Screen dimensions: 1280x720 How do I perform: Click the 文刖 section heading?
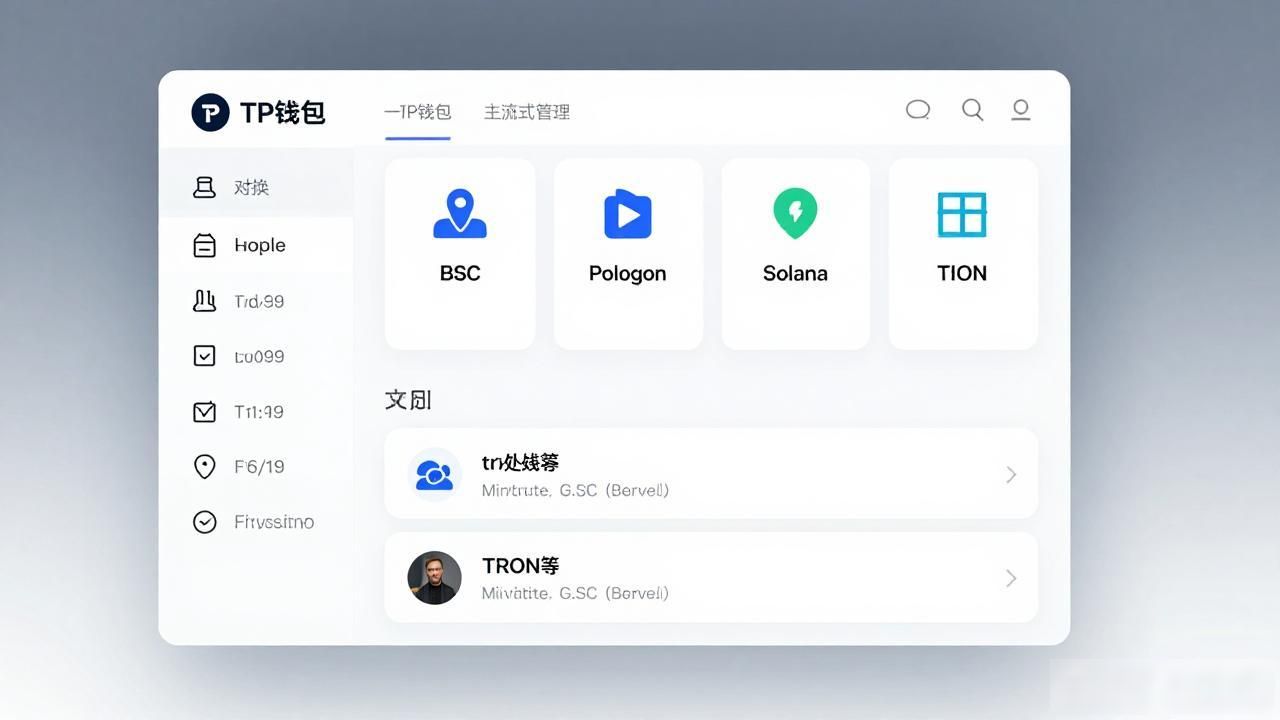pyautogui.click(x=408, y=400)
